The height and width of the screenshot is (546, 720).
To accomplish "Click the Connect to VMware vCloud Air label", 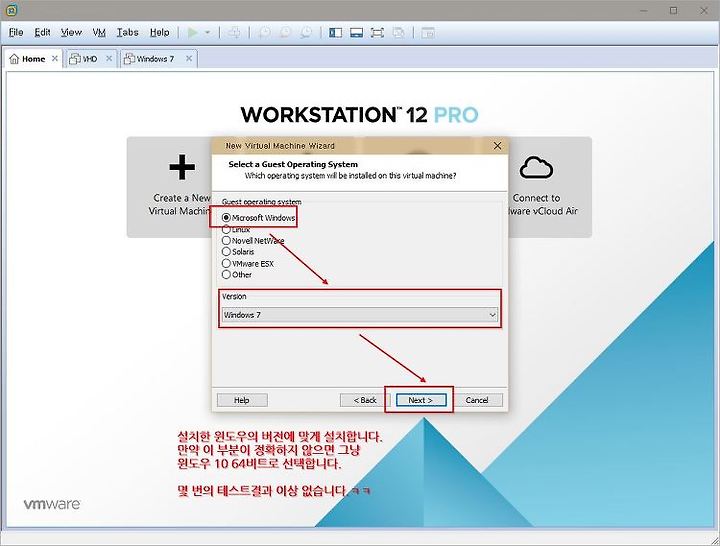I will pyautogui.click(x=542, y=204).
